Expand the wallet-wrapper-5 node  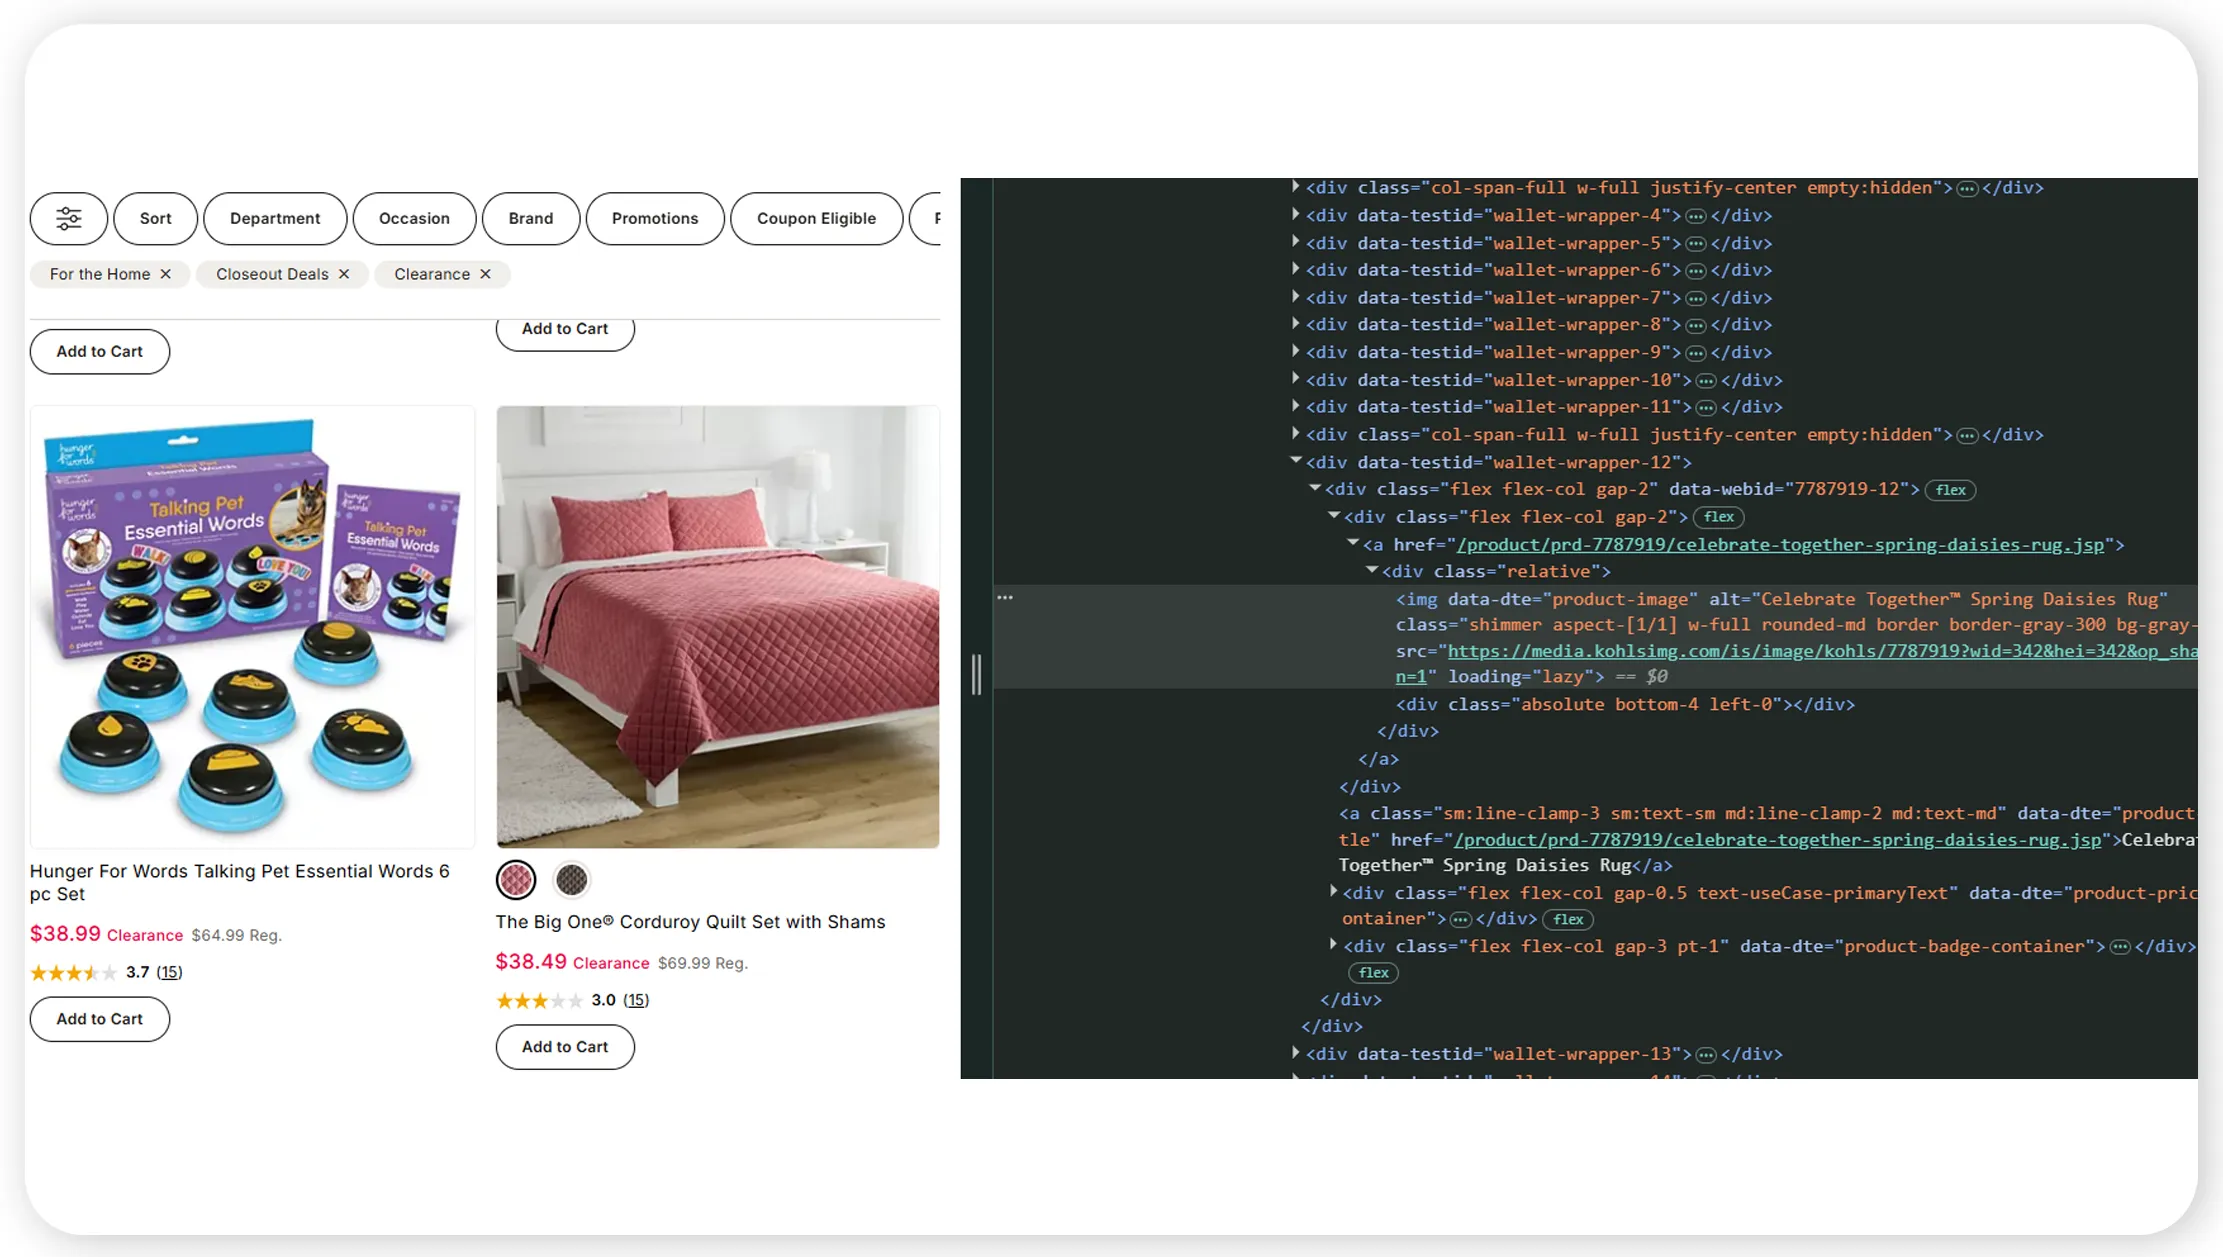(x=1296, y=242)
